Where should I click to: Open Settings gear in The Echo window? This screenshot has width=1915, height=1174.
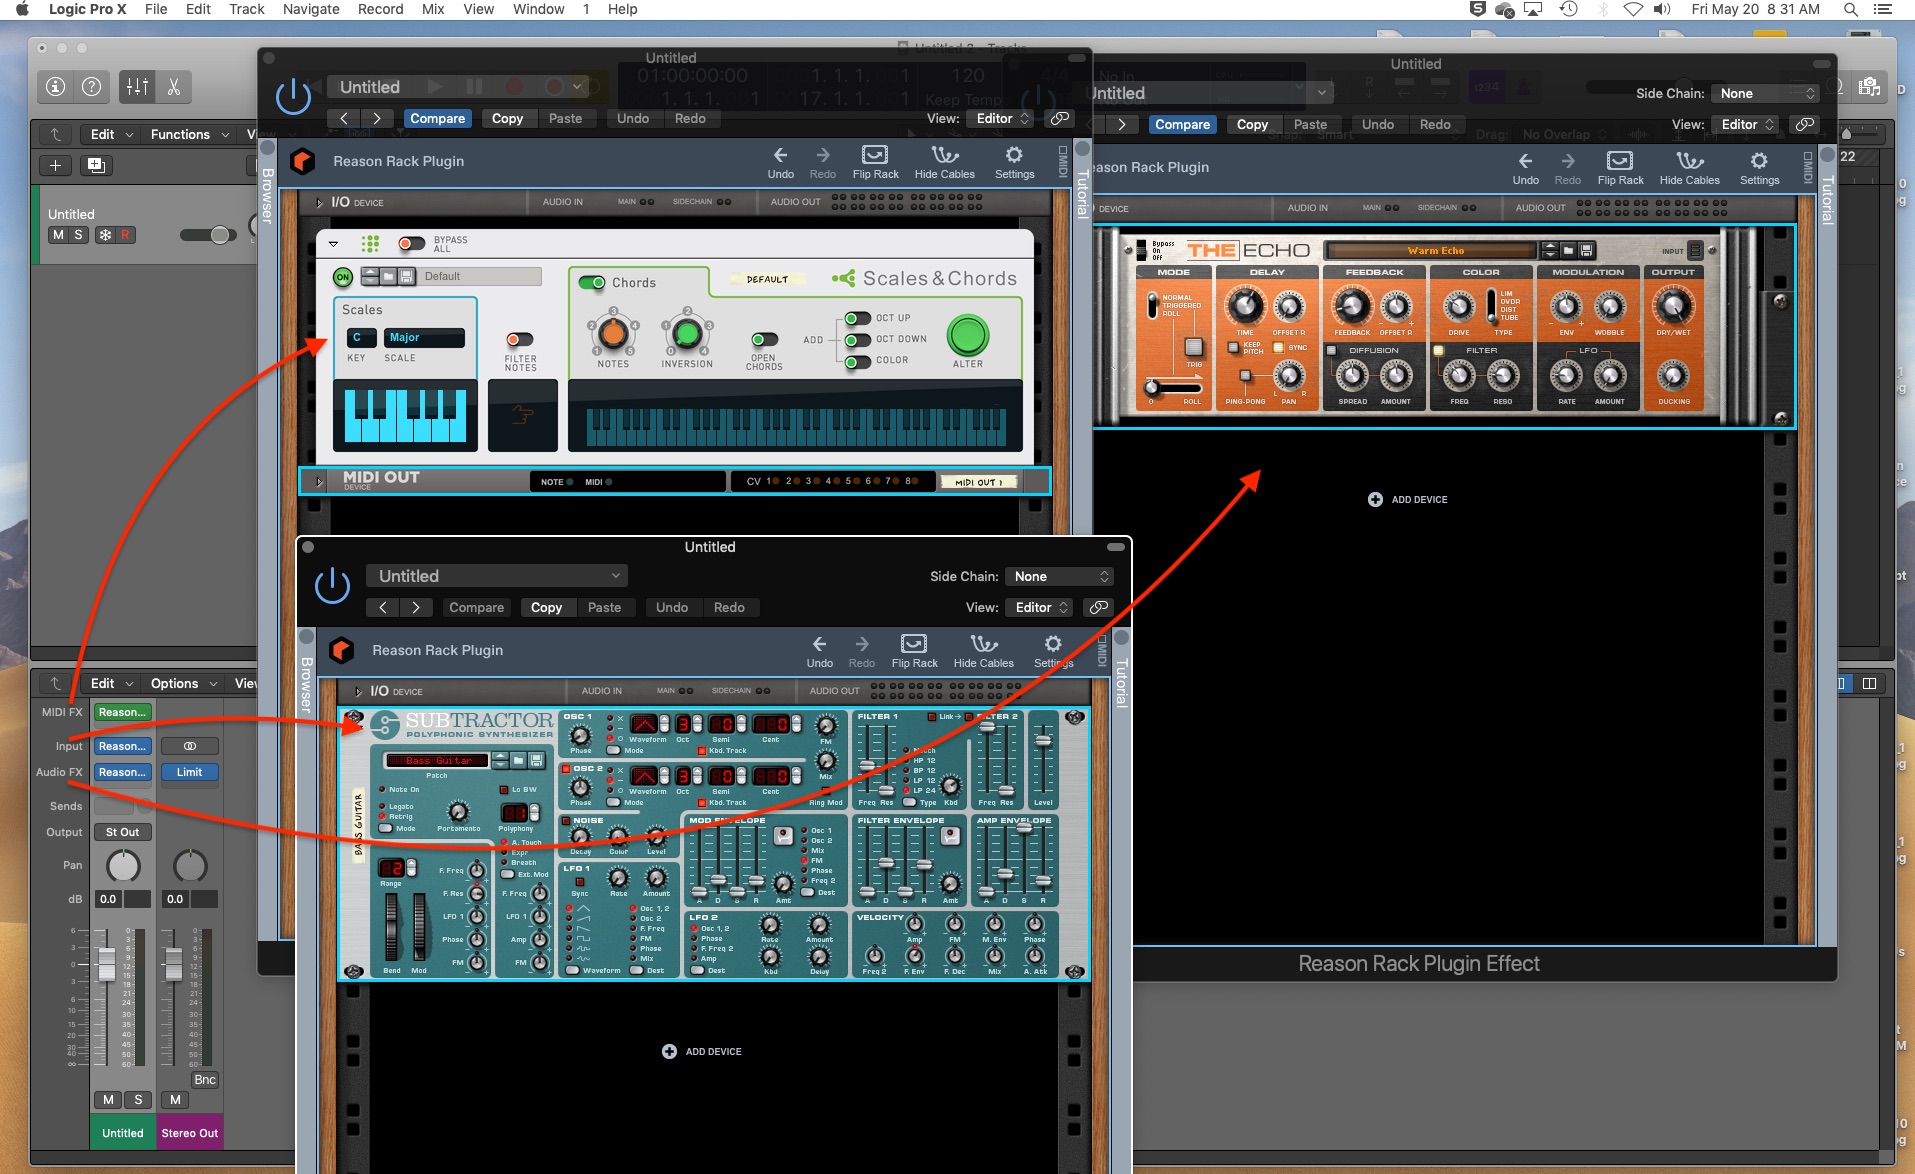pos(1759,161)
